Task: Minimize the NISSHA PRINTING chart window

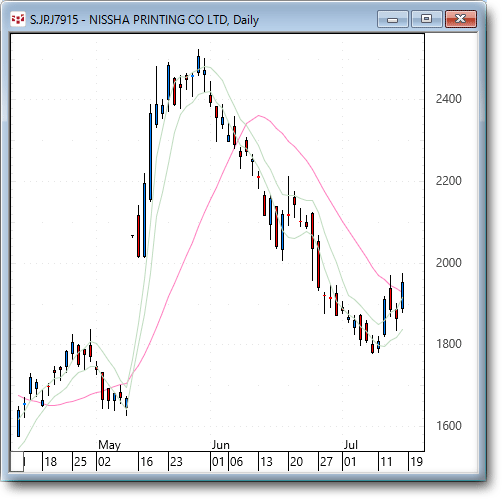Action: [393, 19]
